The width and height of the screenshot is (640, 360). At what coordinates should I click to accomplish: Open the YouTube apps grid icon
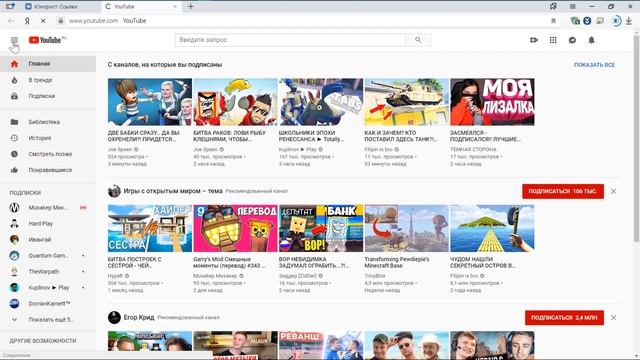pos(553,40)
